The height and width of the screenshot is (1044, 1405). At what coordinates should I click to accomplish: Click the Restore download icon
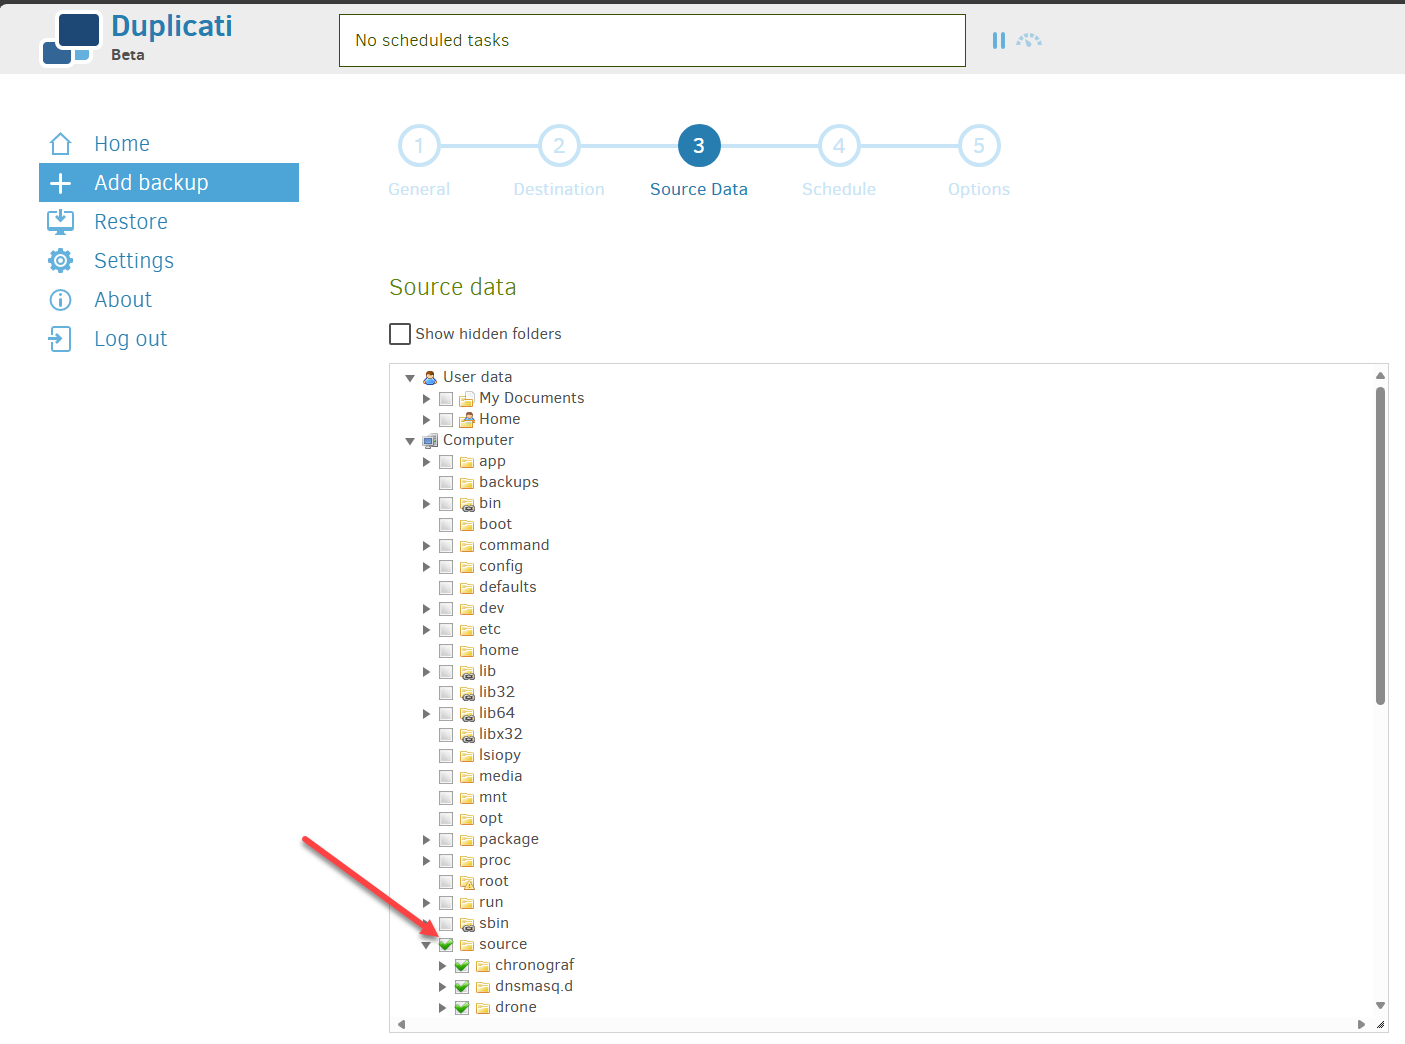click(x=60, y=221)
